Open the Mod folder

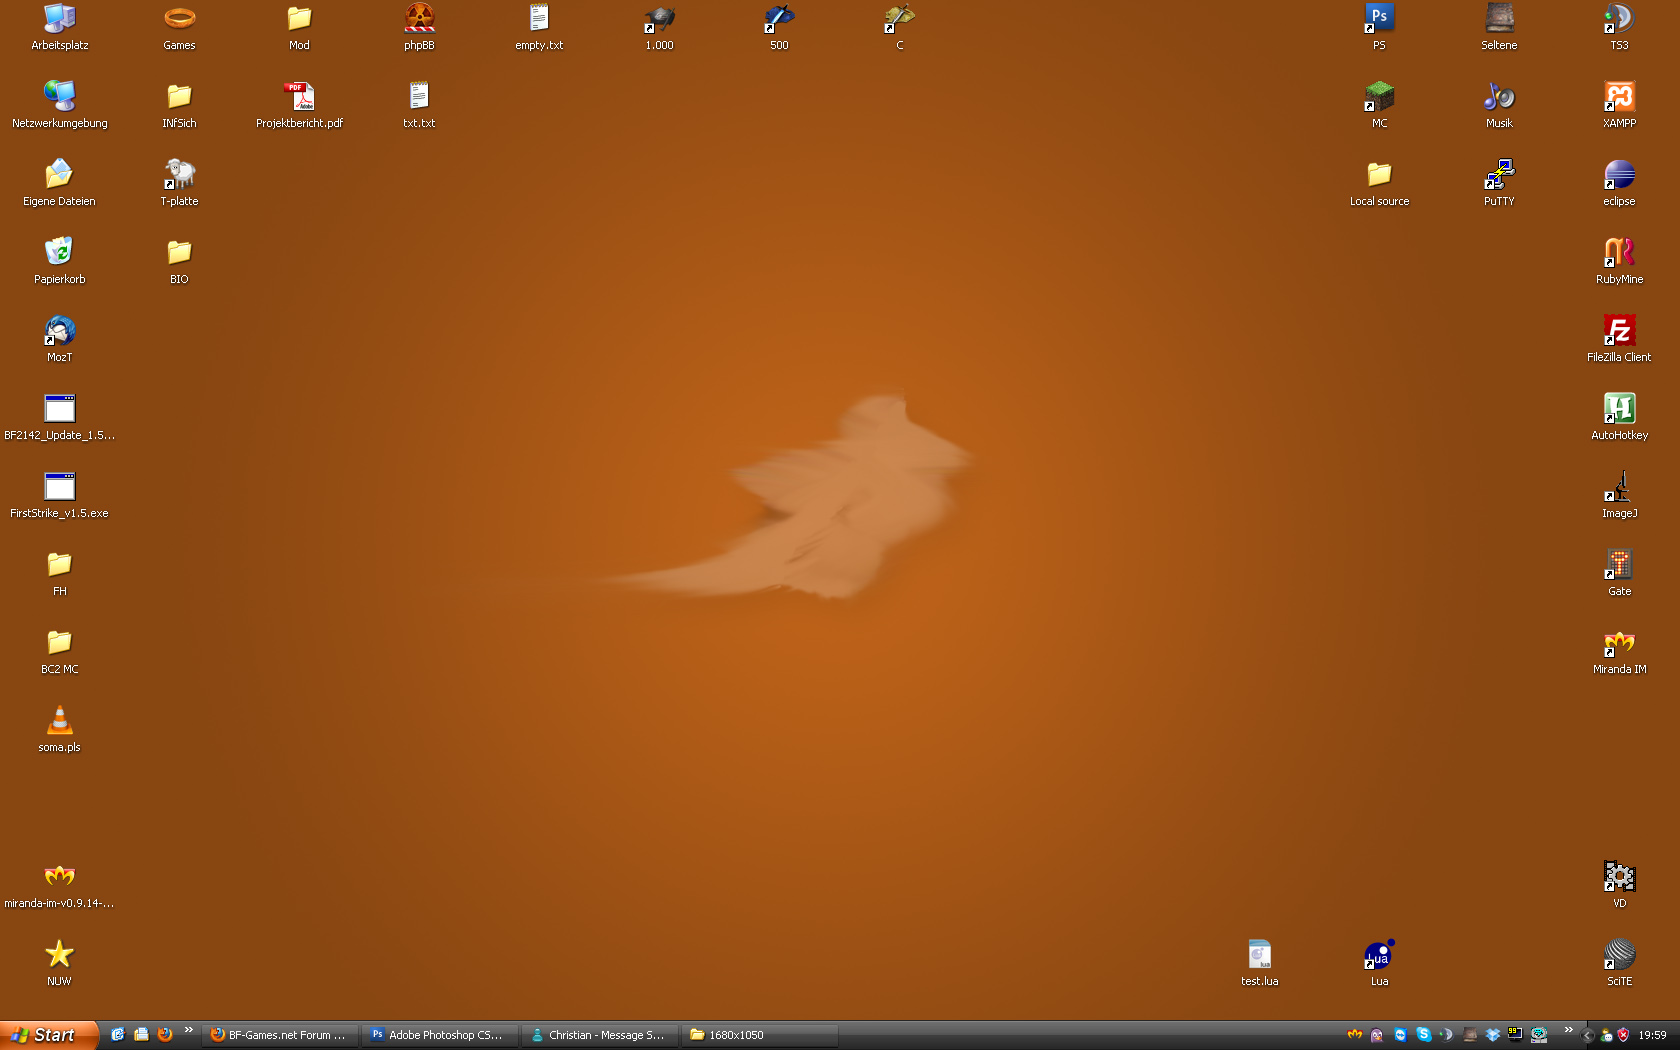(300, 26)
